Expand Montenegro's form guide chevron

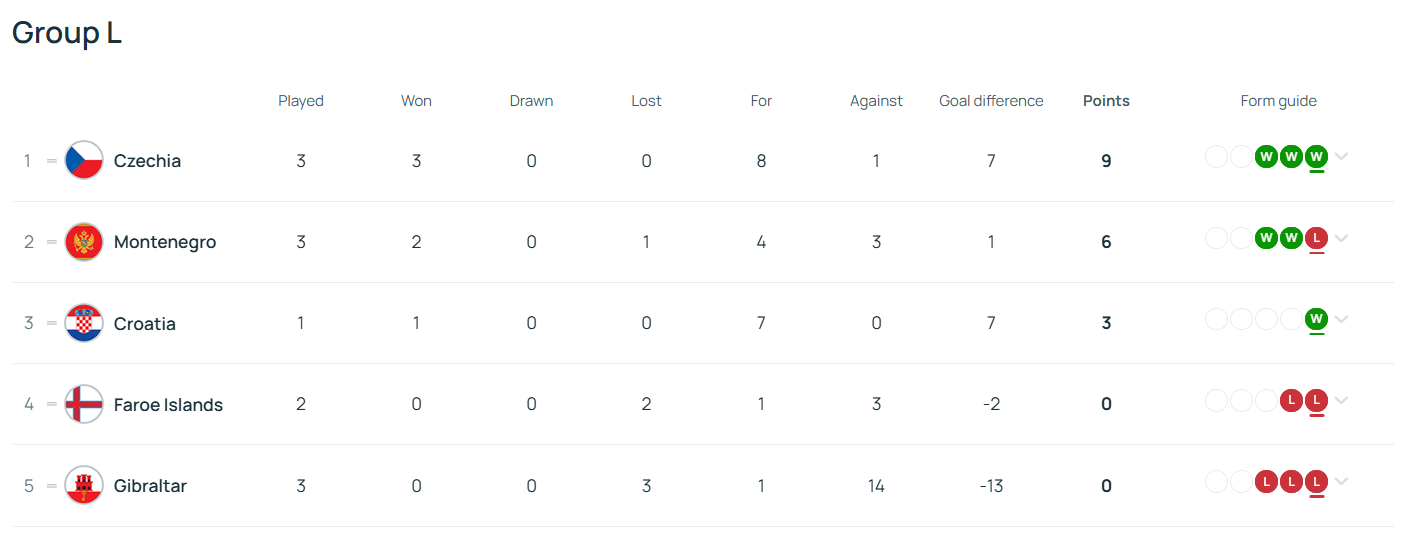coord(1342,238)
